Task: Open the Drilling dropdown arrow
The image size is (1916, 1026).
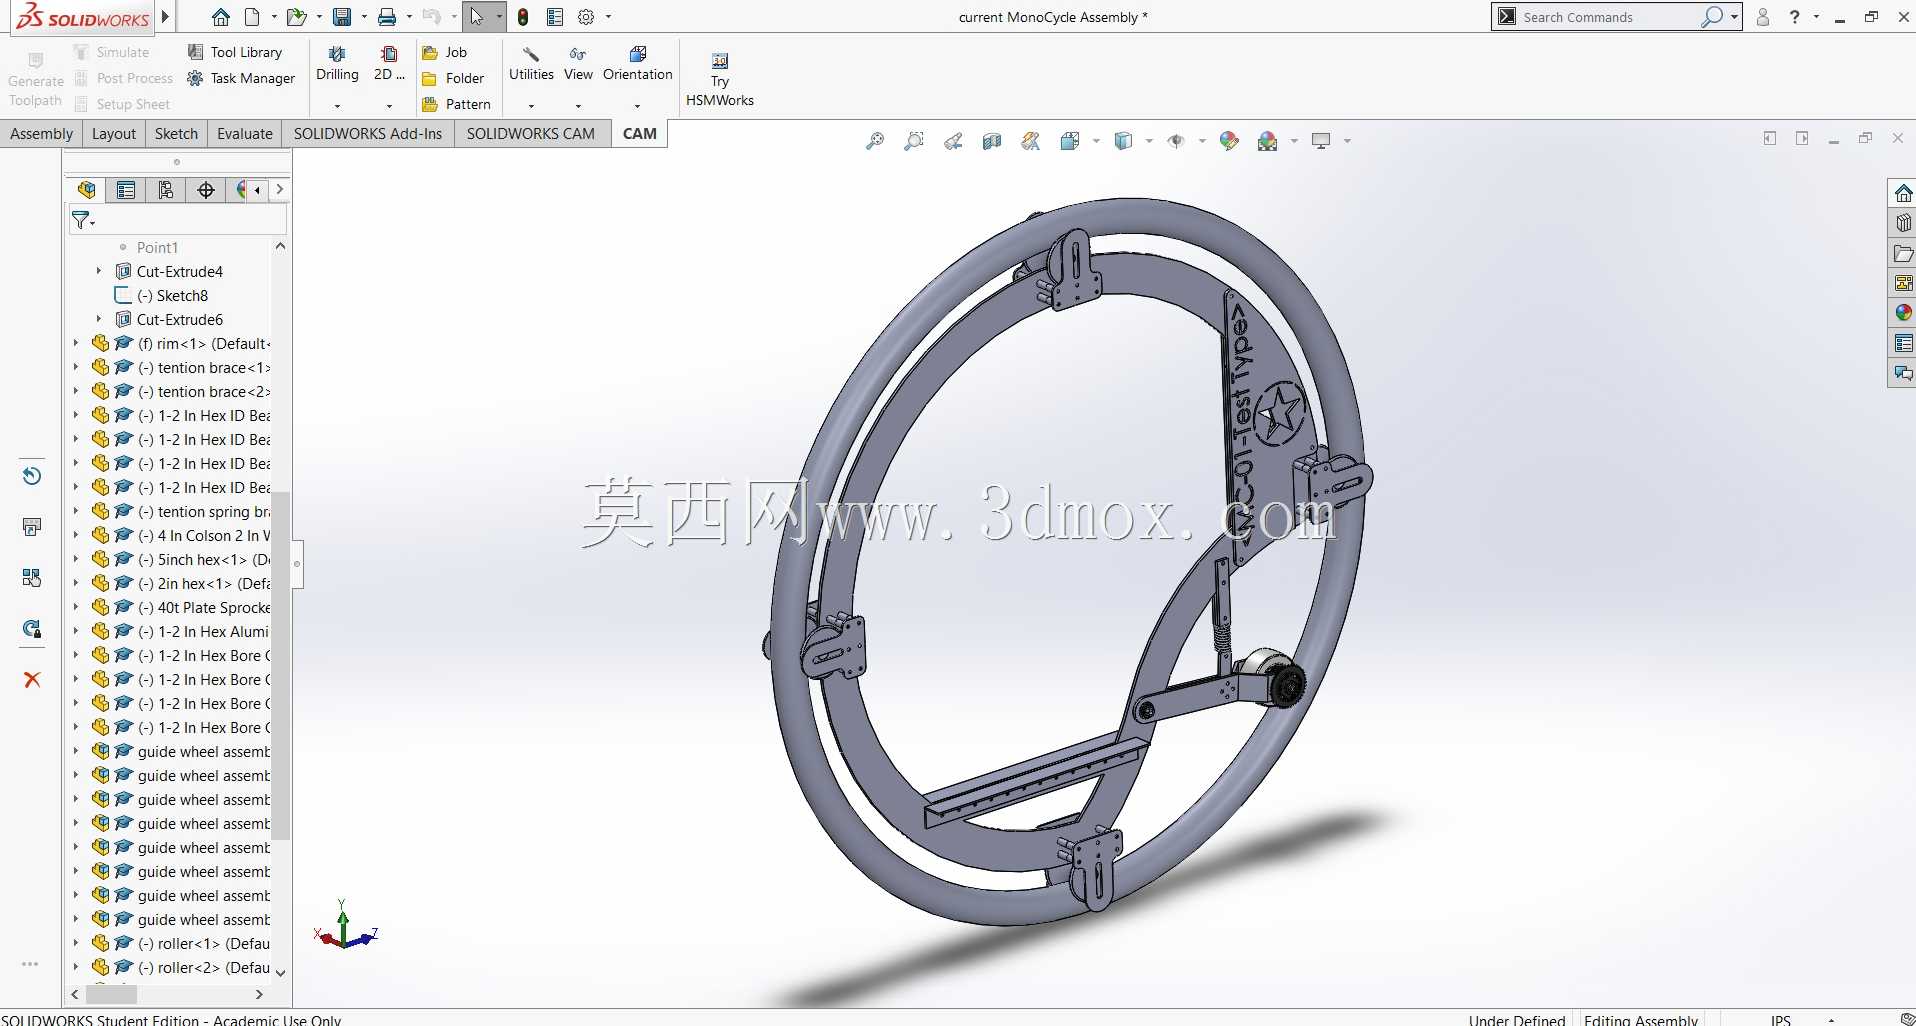Action: point(337,105)
